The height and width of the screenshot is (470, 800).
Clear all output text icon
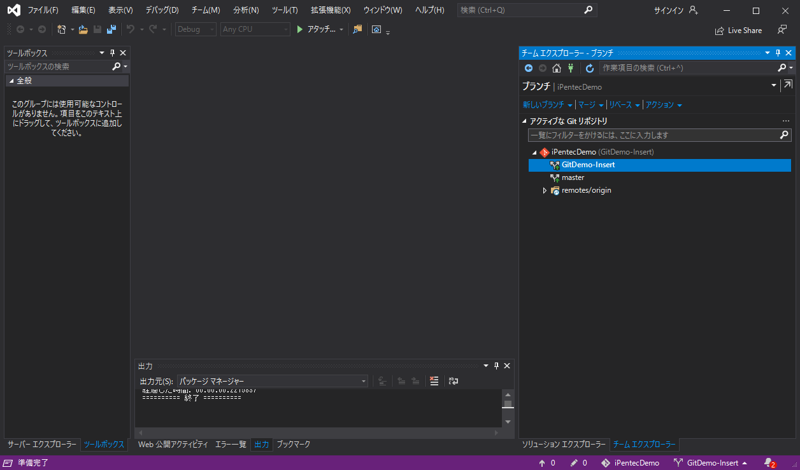(434, 381)
